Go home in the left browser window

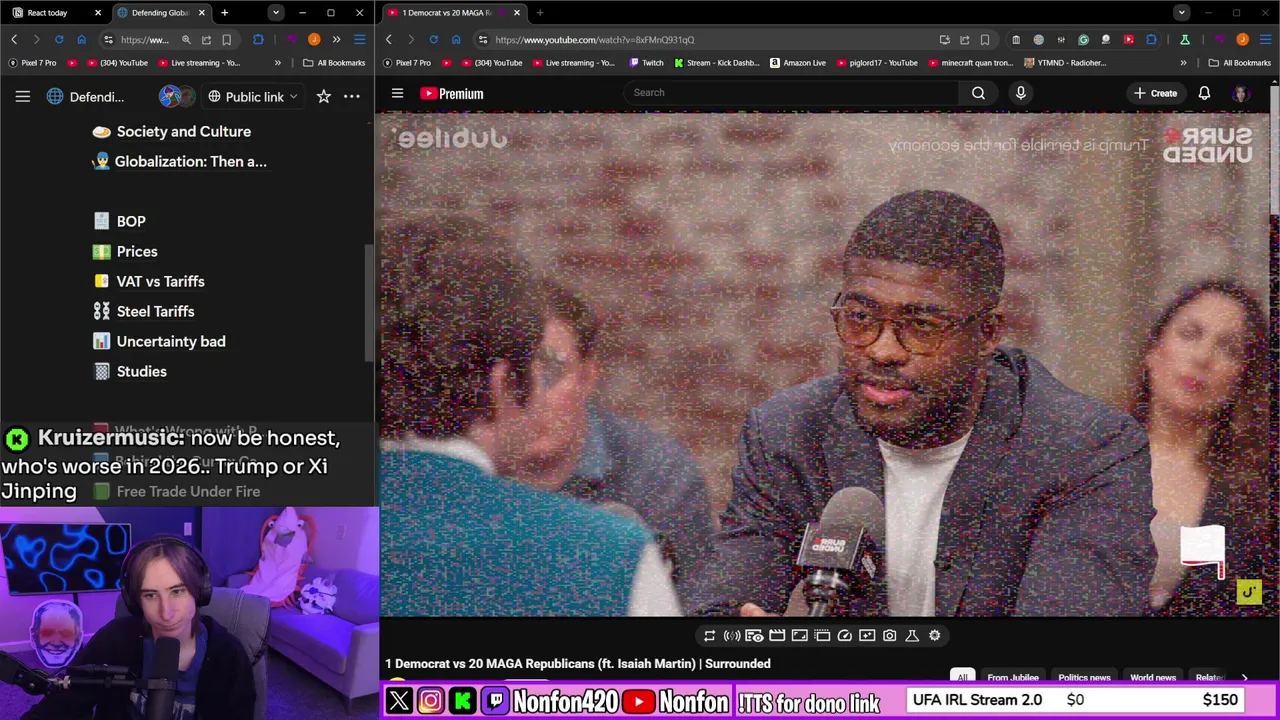82,39
